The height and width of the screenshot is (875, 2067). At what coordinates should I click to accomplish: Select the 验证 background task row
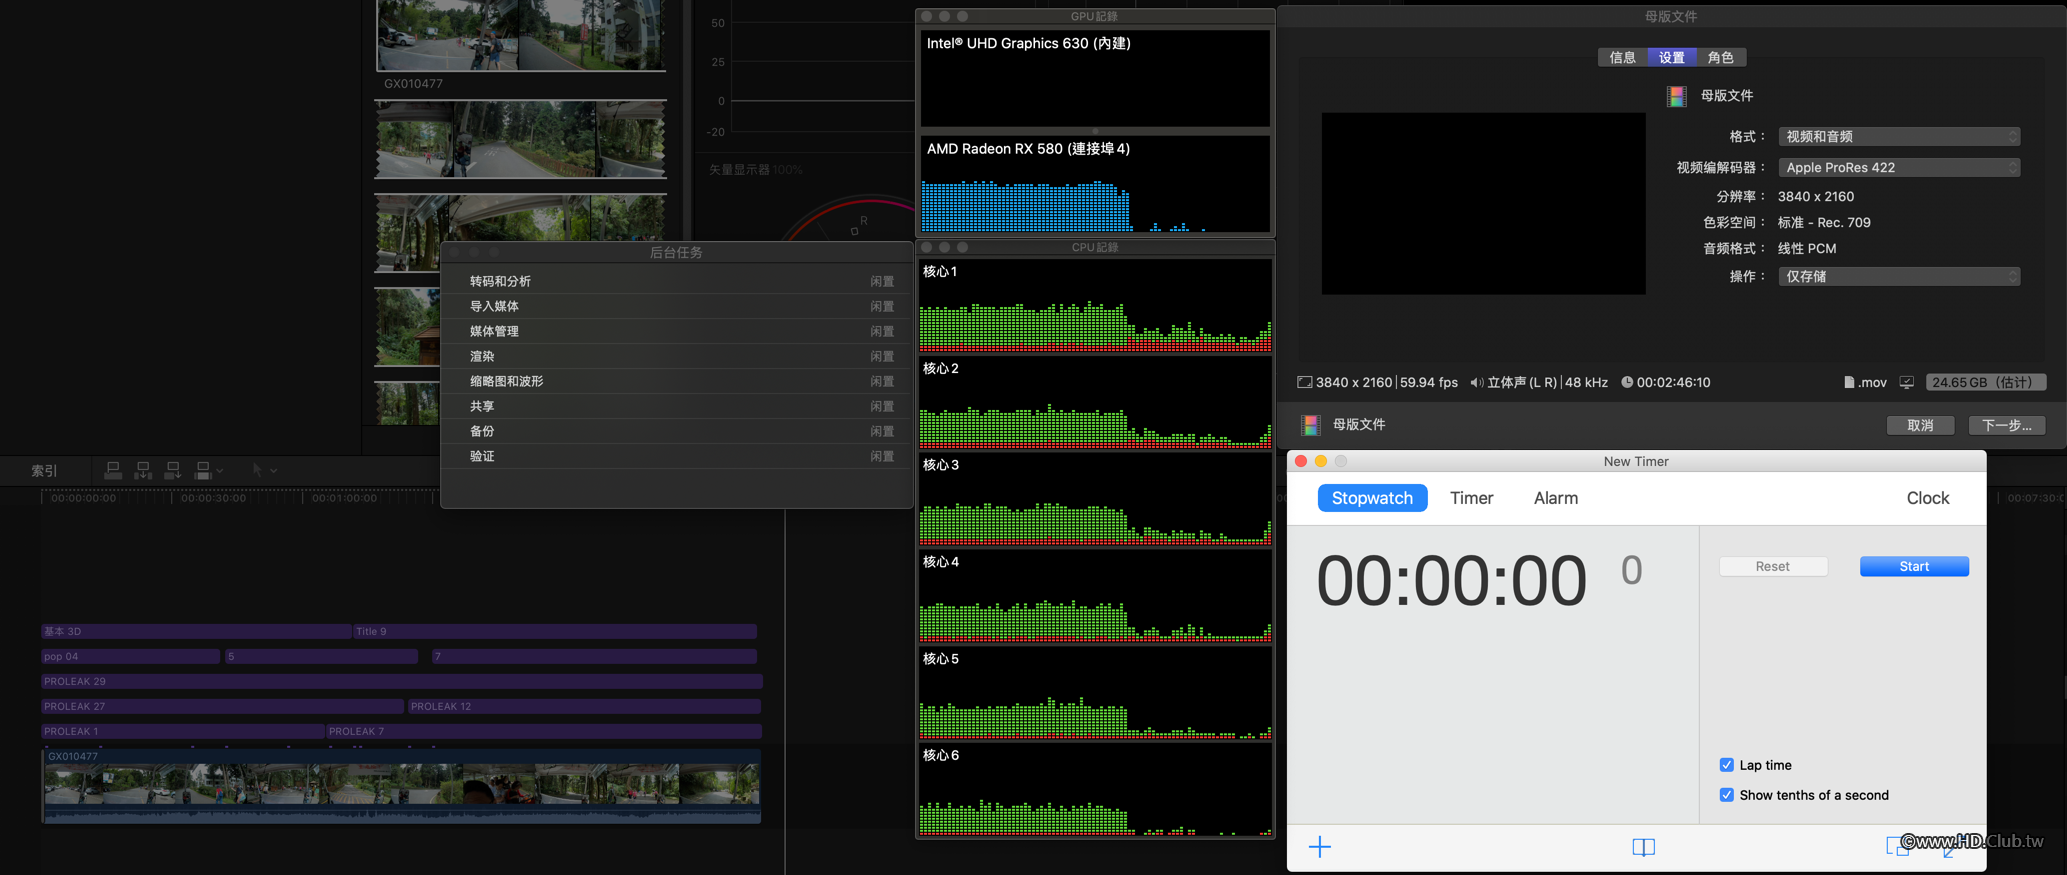(677, 456)
